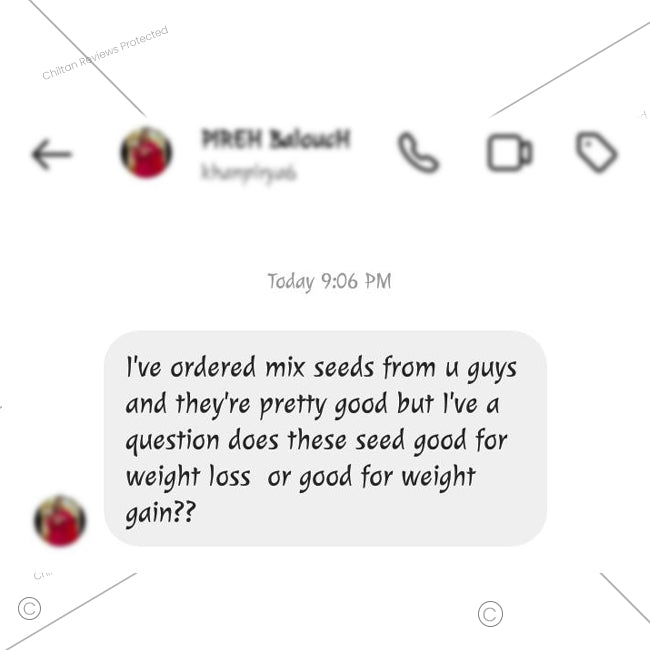Click the word "gain??" ending the message
The image size is (650, 650).
pos(160,513)
